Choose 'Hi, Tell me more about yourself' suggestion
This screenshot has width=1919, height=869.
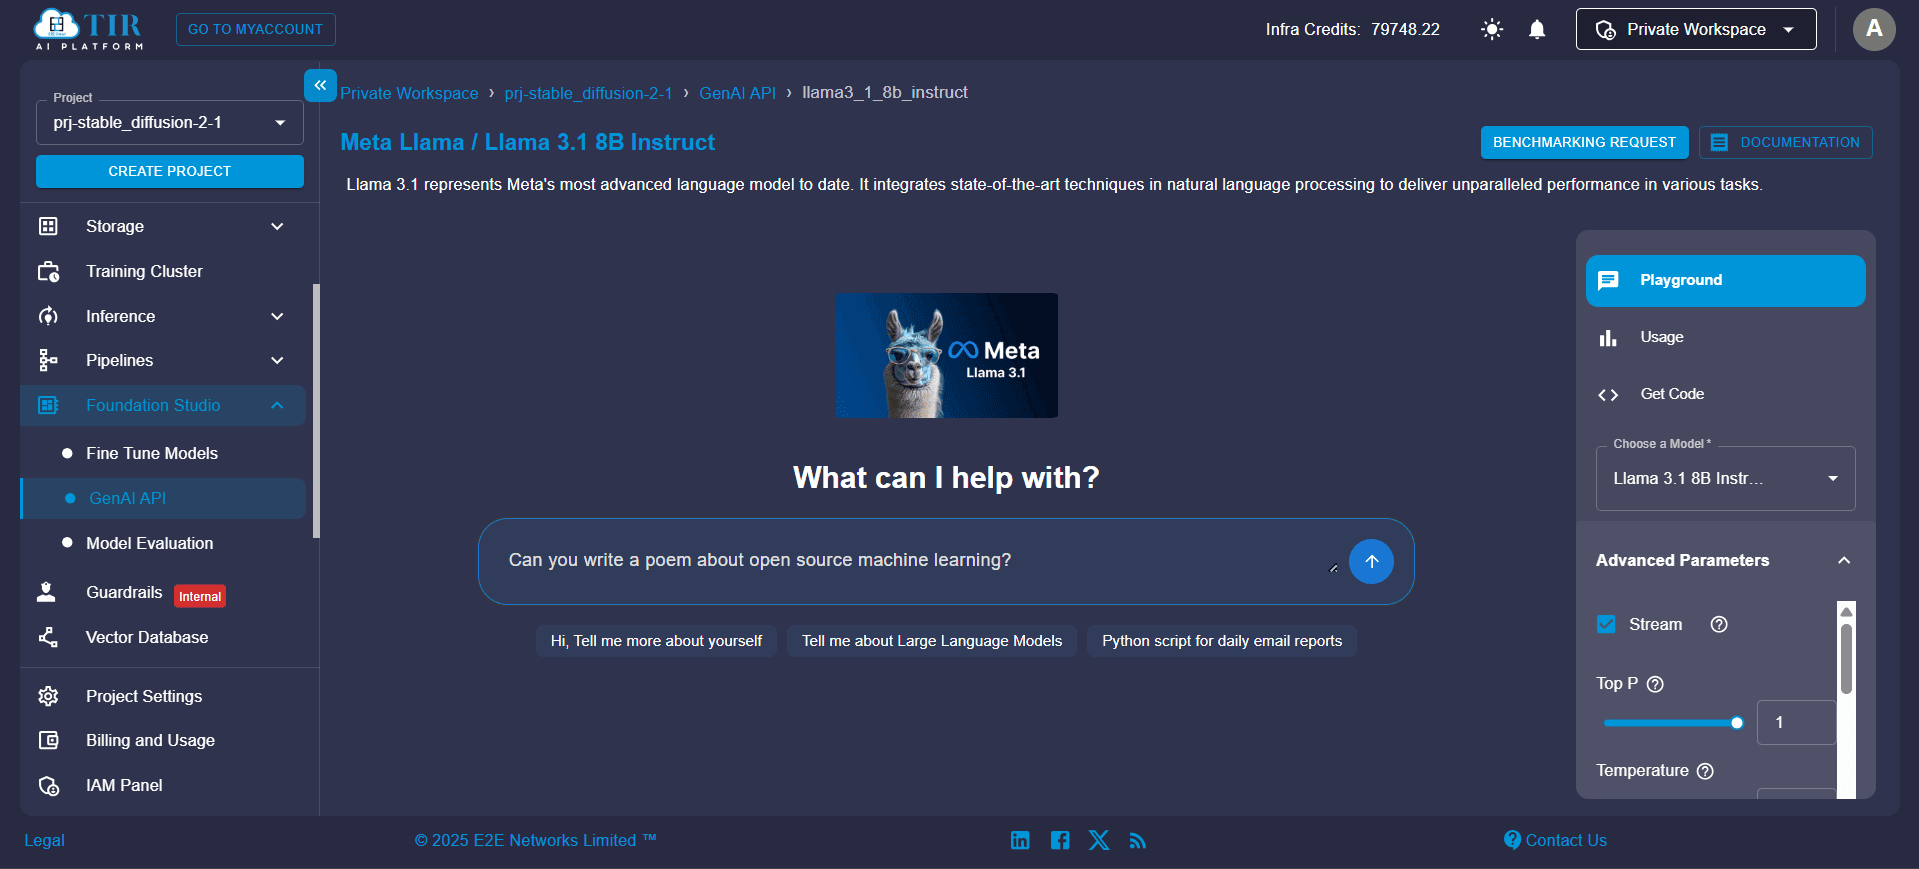point(656,641)
